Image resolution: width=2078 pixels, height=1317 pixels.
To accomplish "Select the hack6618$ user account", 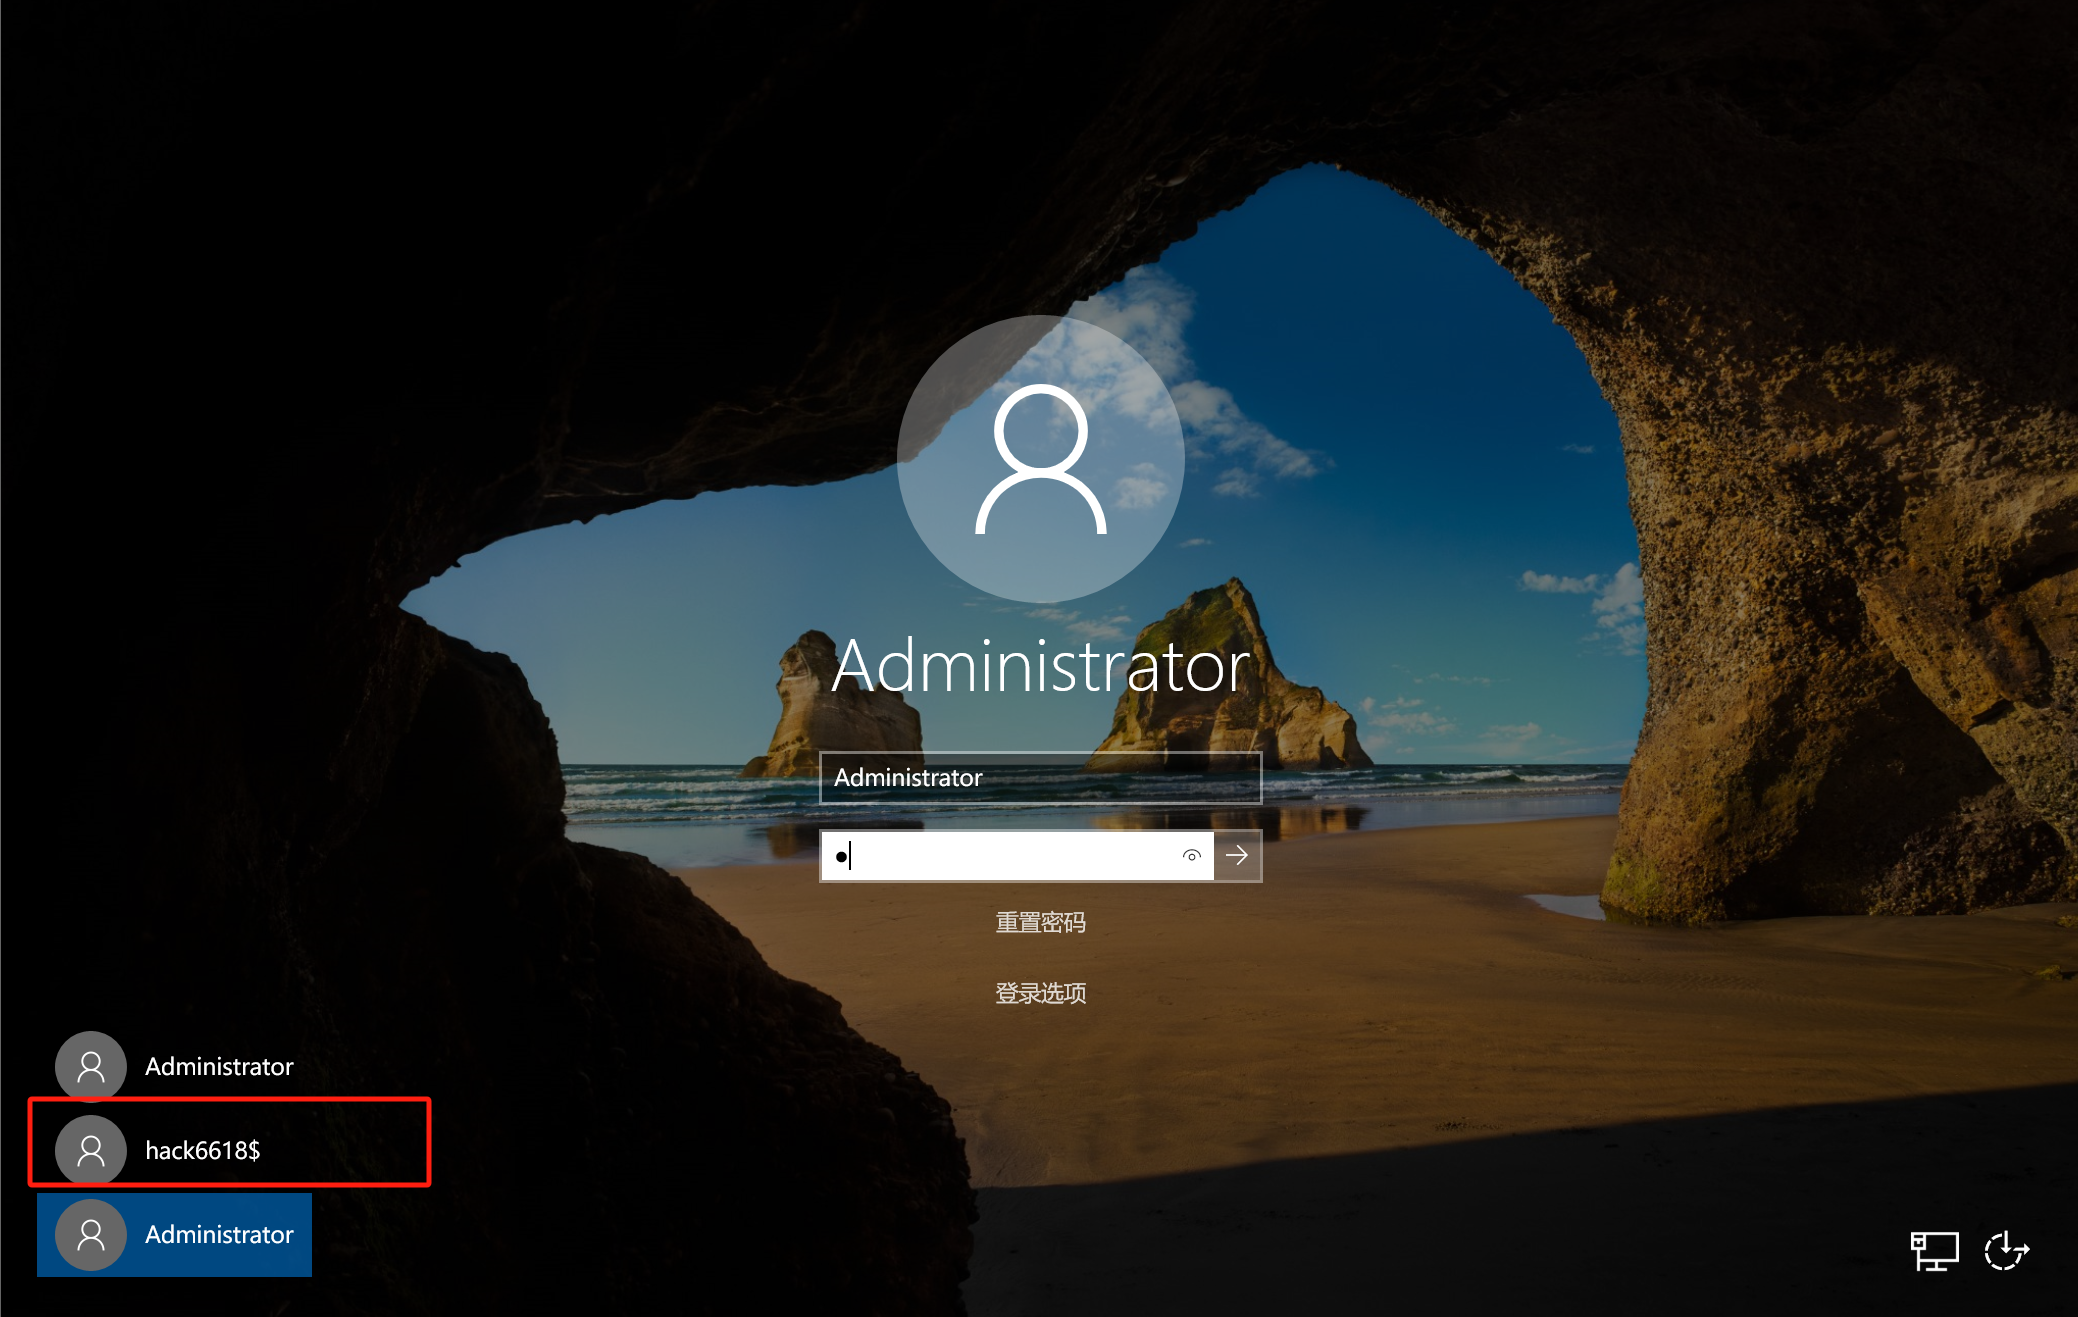I will (175, 1150).
